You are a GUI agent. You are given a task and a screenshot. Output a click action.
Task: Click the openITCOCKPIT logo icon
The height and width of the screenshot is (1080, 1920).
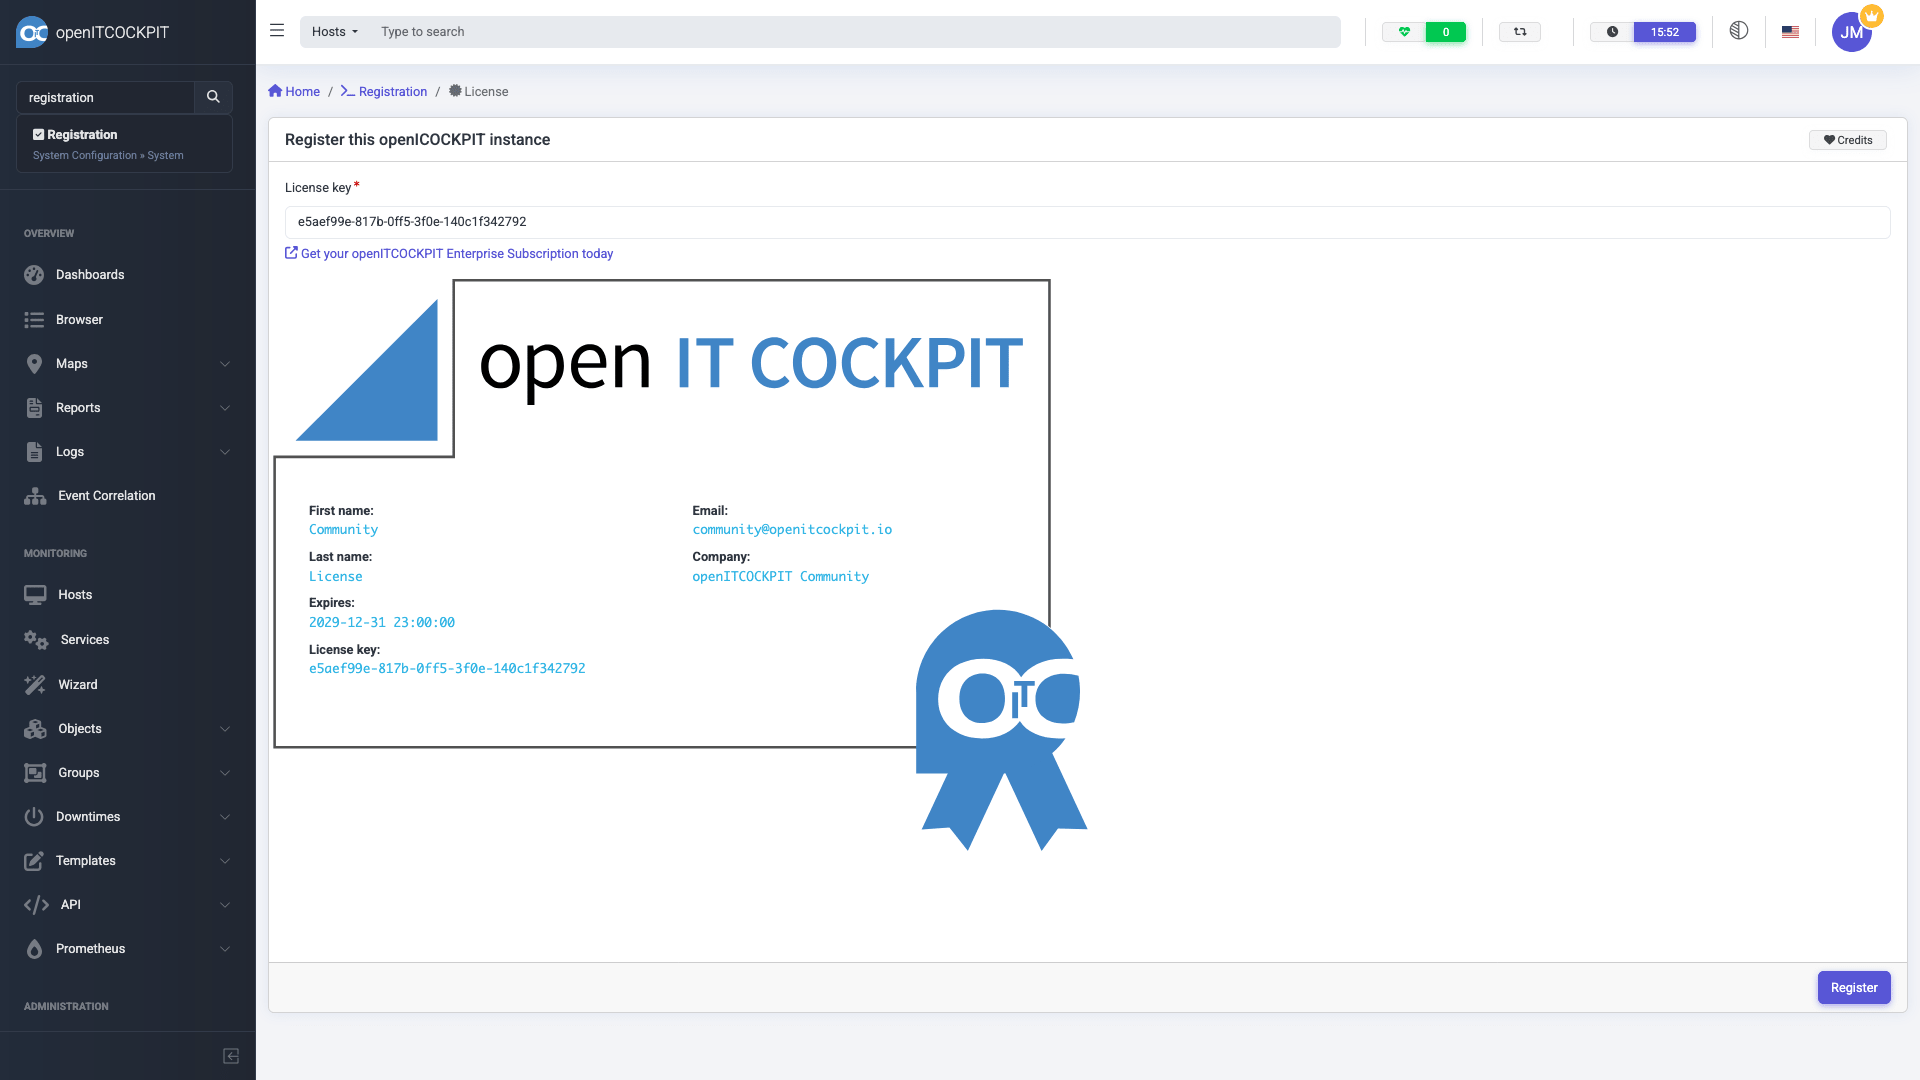click(x=32, y=32)
